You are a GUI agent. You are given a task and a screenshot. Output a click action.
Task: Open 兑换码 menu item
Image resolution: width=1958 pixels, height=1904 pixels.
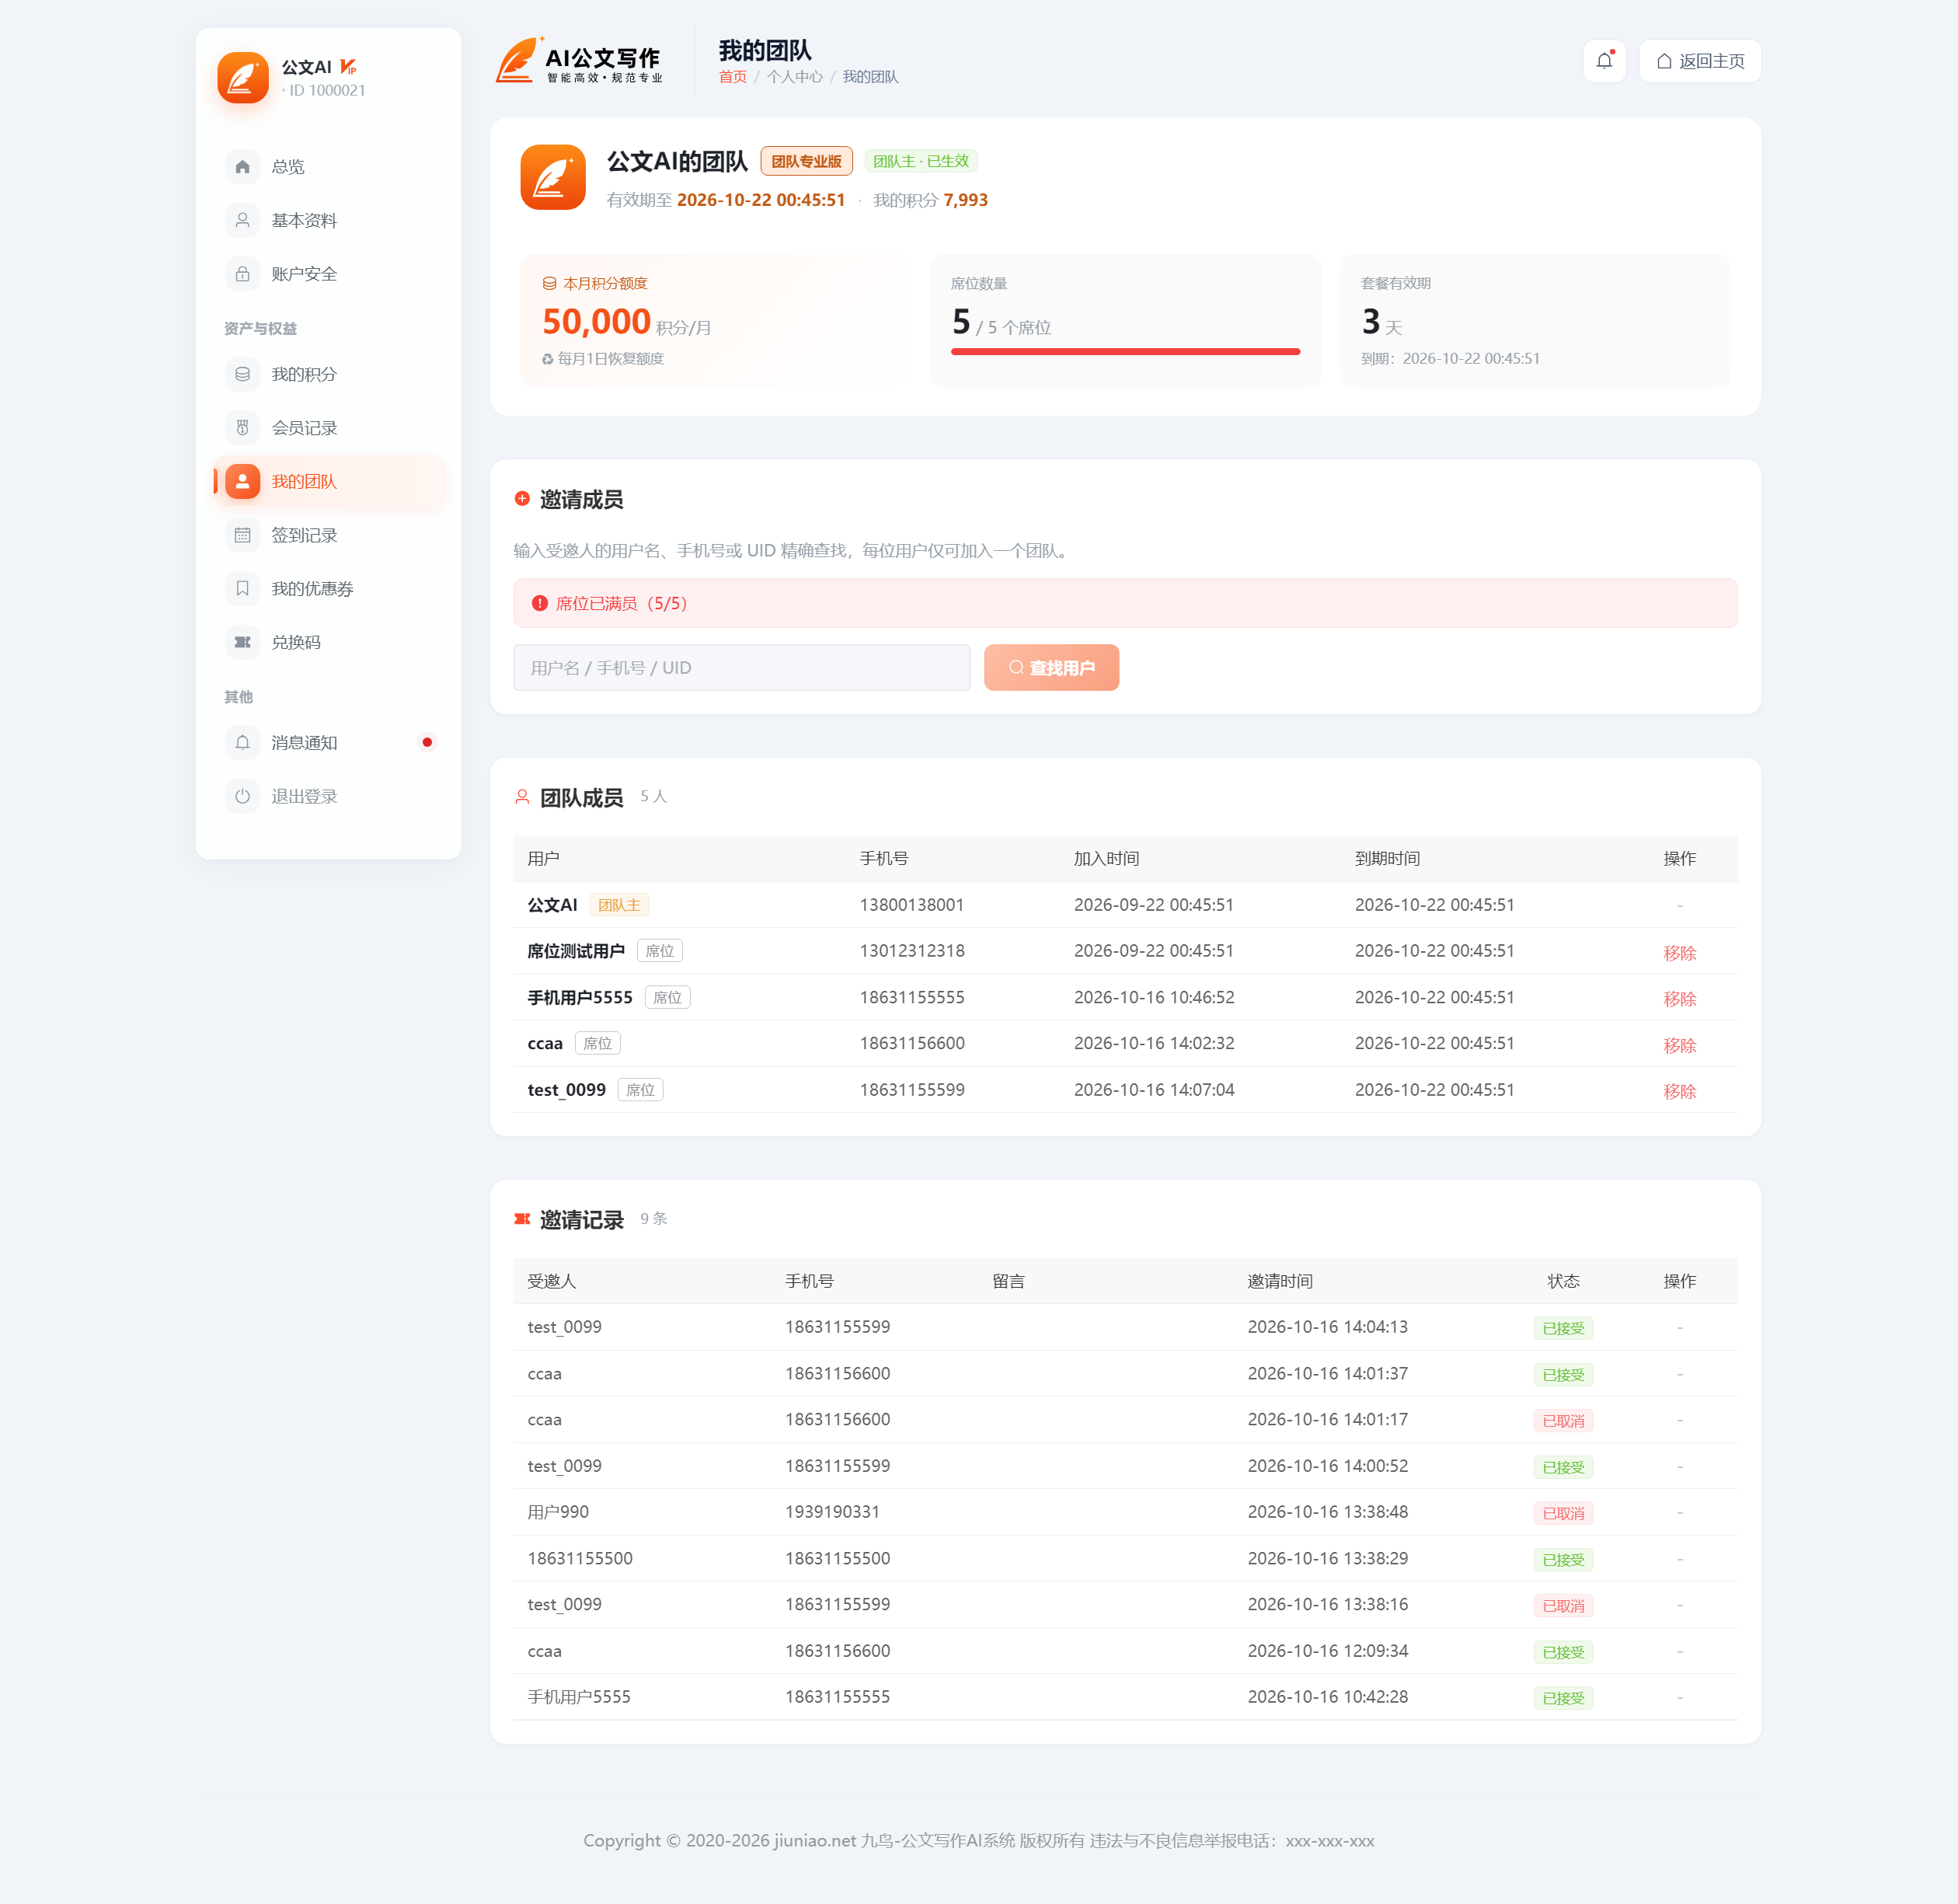click(x=329, y=642)
